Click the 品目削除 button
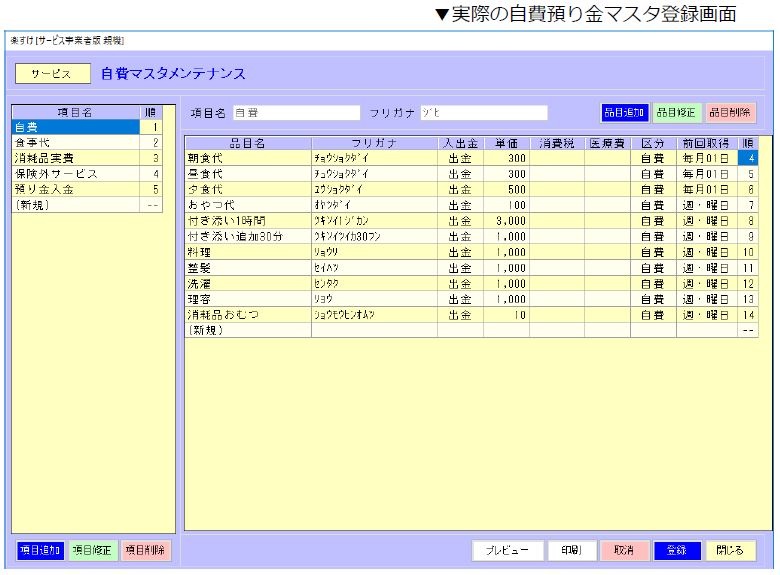 pos(729,112)
